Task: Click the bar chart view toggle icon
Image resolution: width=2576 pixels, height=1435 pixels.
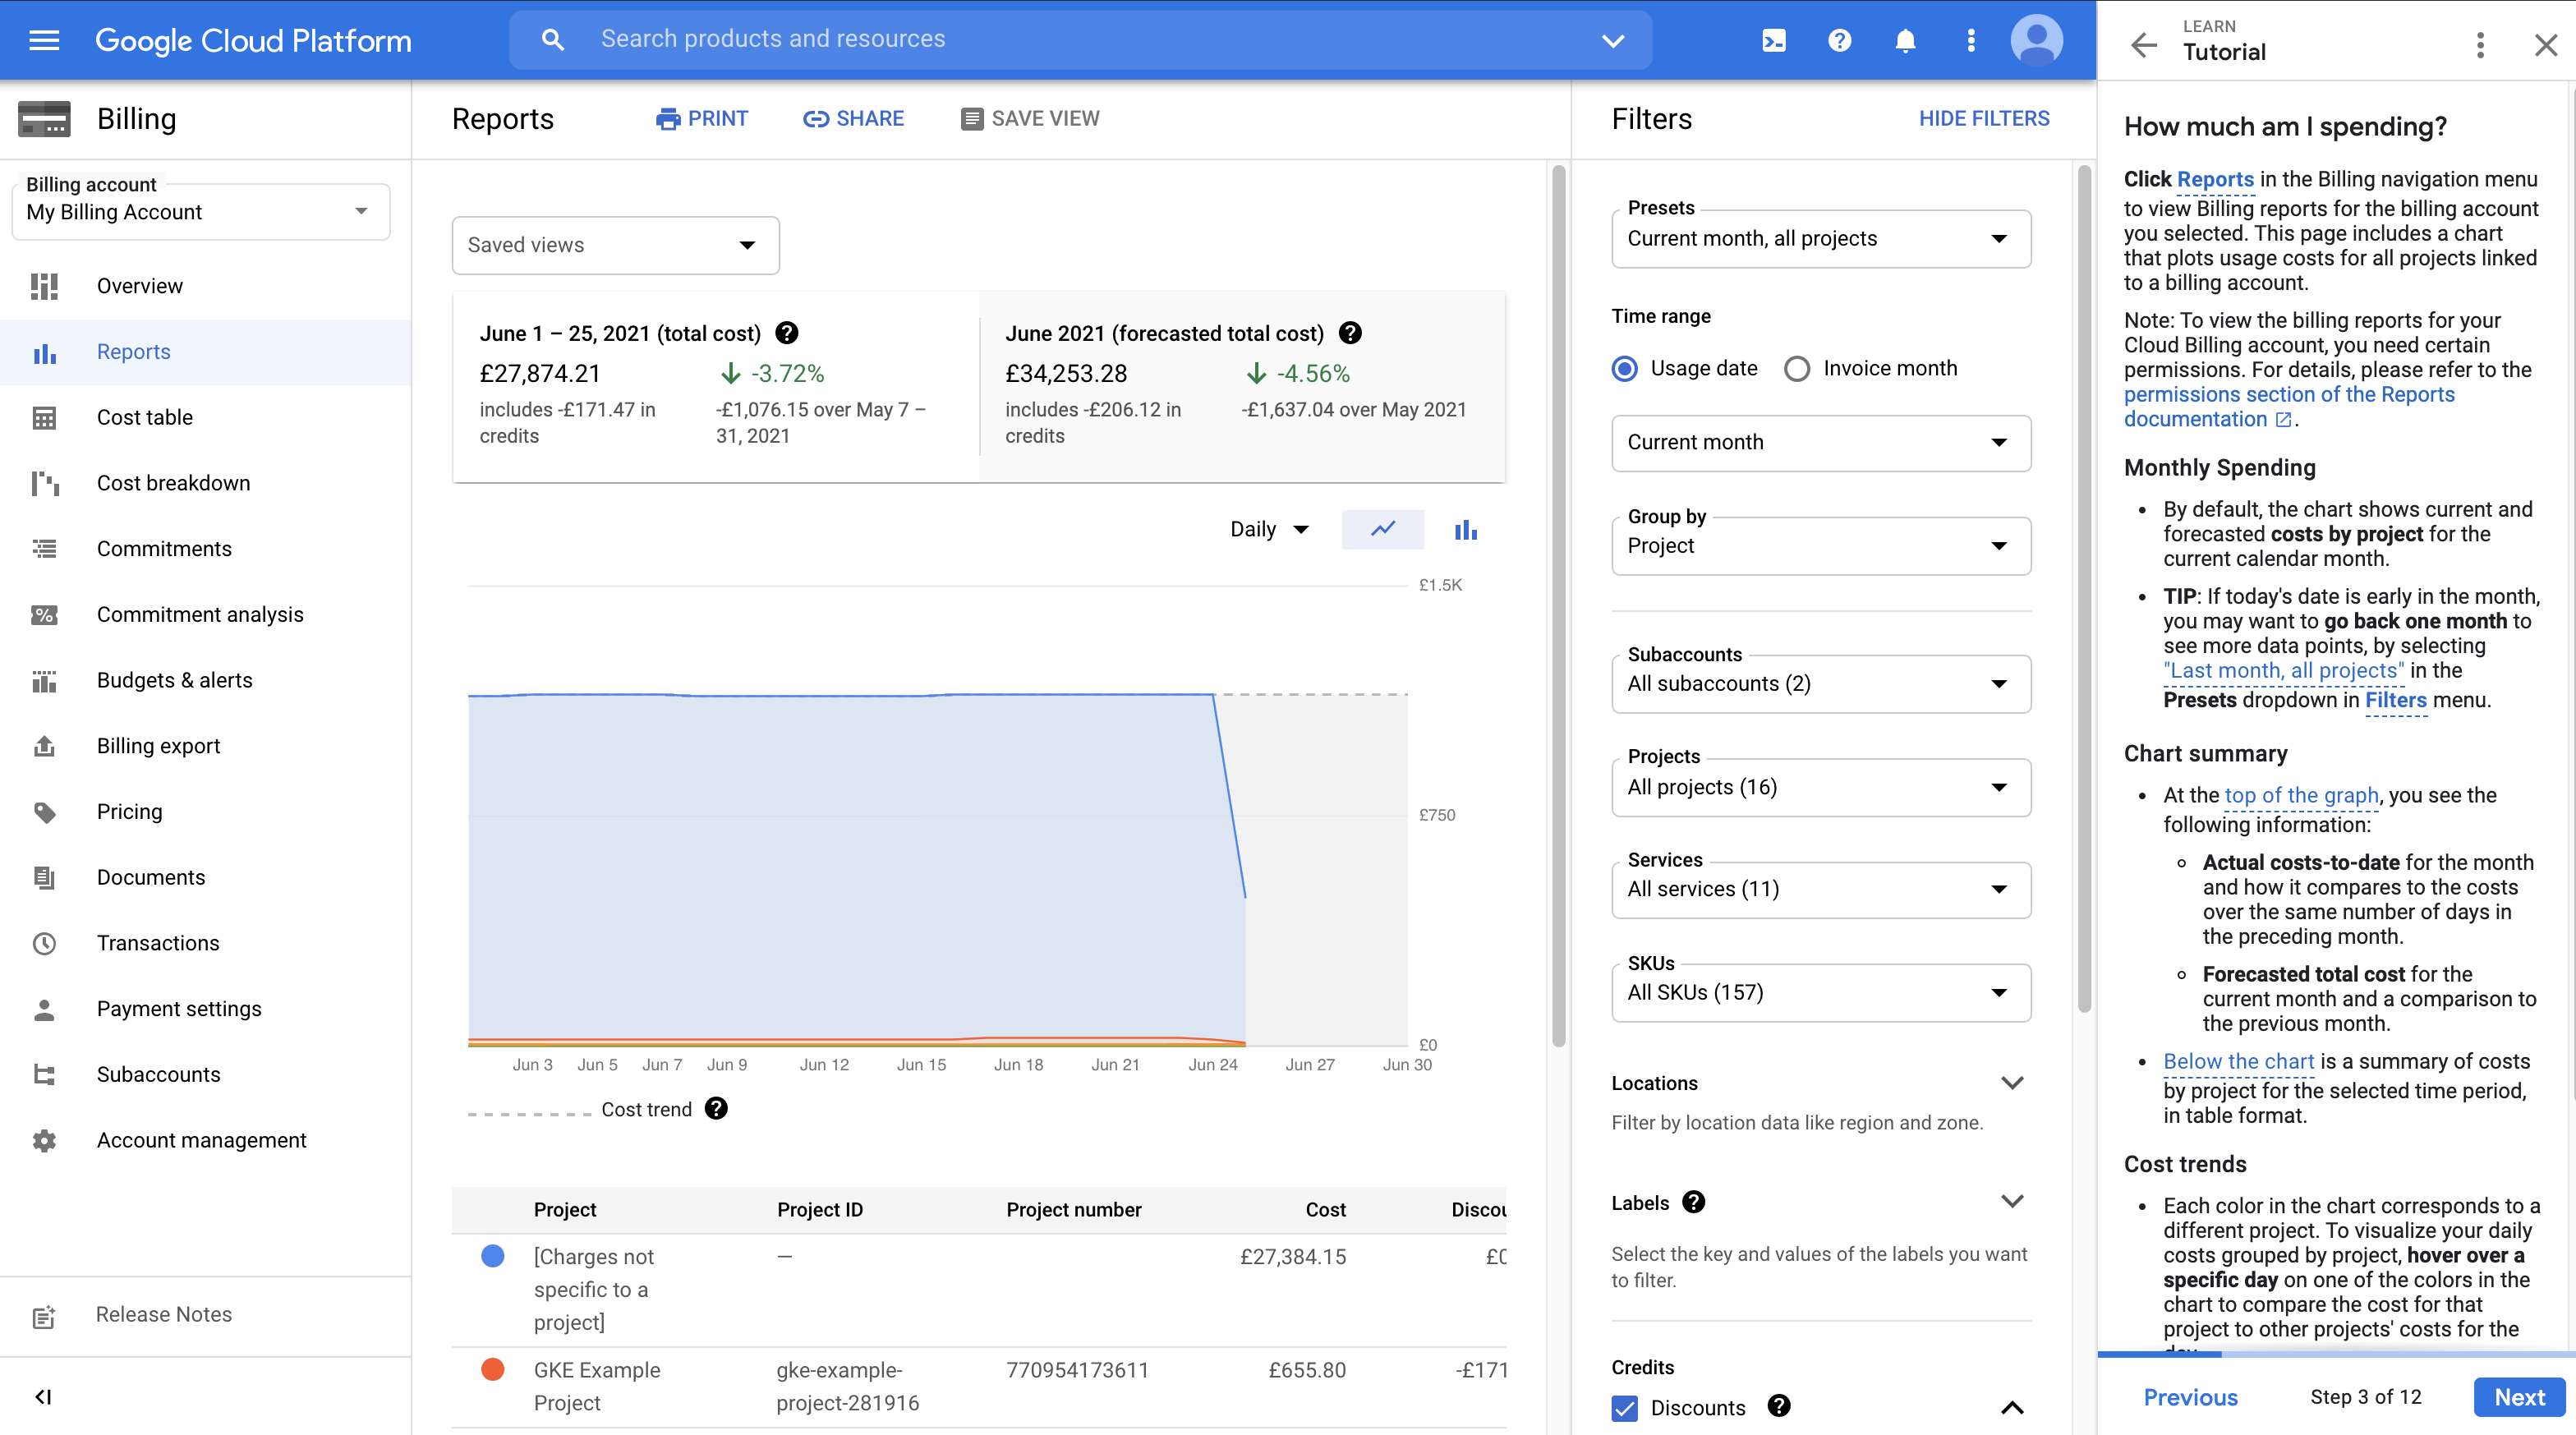Action: click(1465, 527)
